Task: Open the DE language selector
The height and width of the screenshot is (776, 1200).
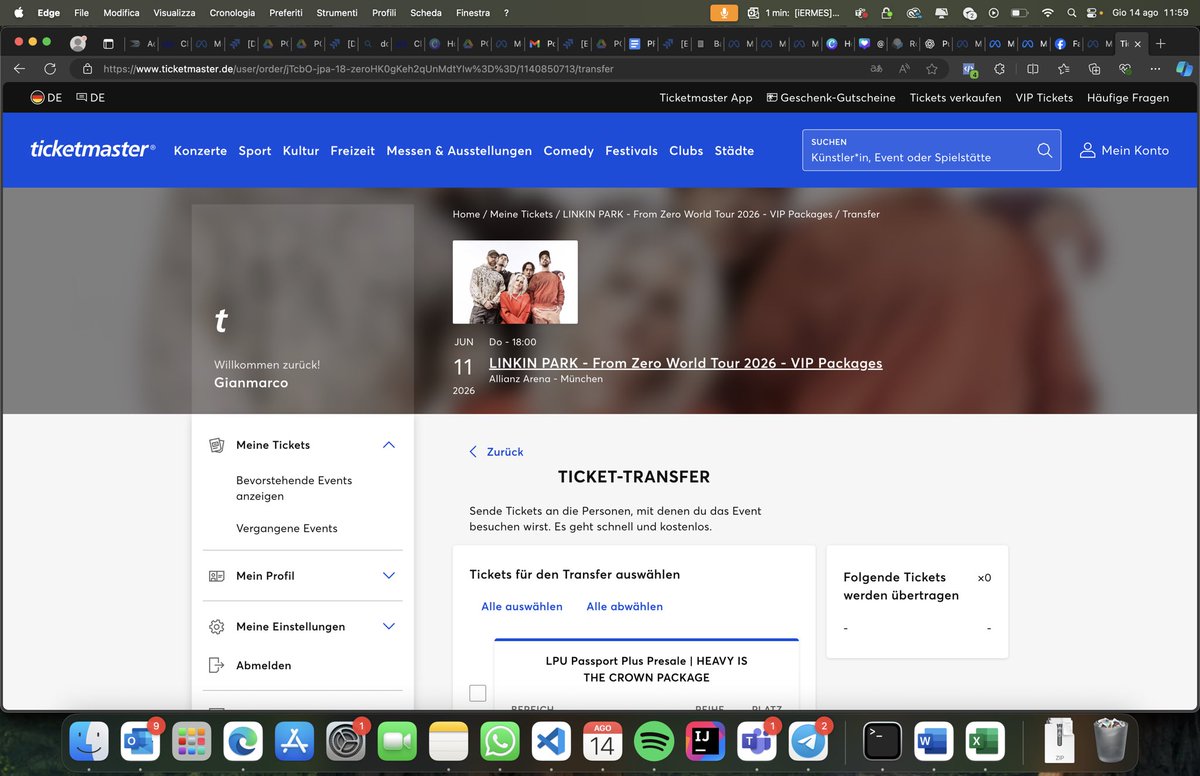Action: coord(90,98)
